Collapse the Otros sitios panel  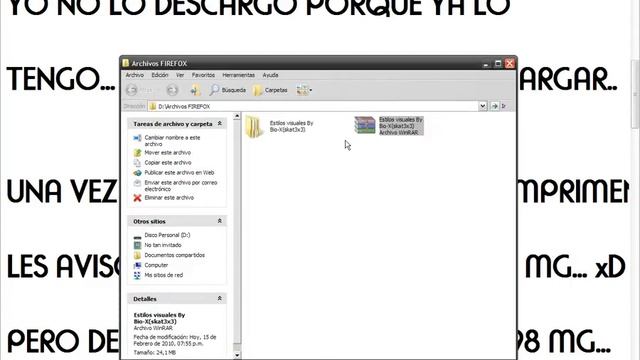click(x=220, y=221)
